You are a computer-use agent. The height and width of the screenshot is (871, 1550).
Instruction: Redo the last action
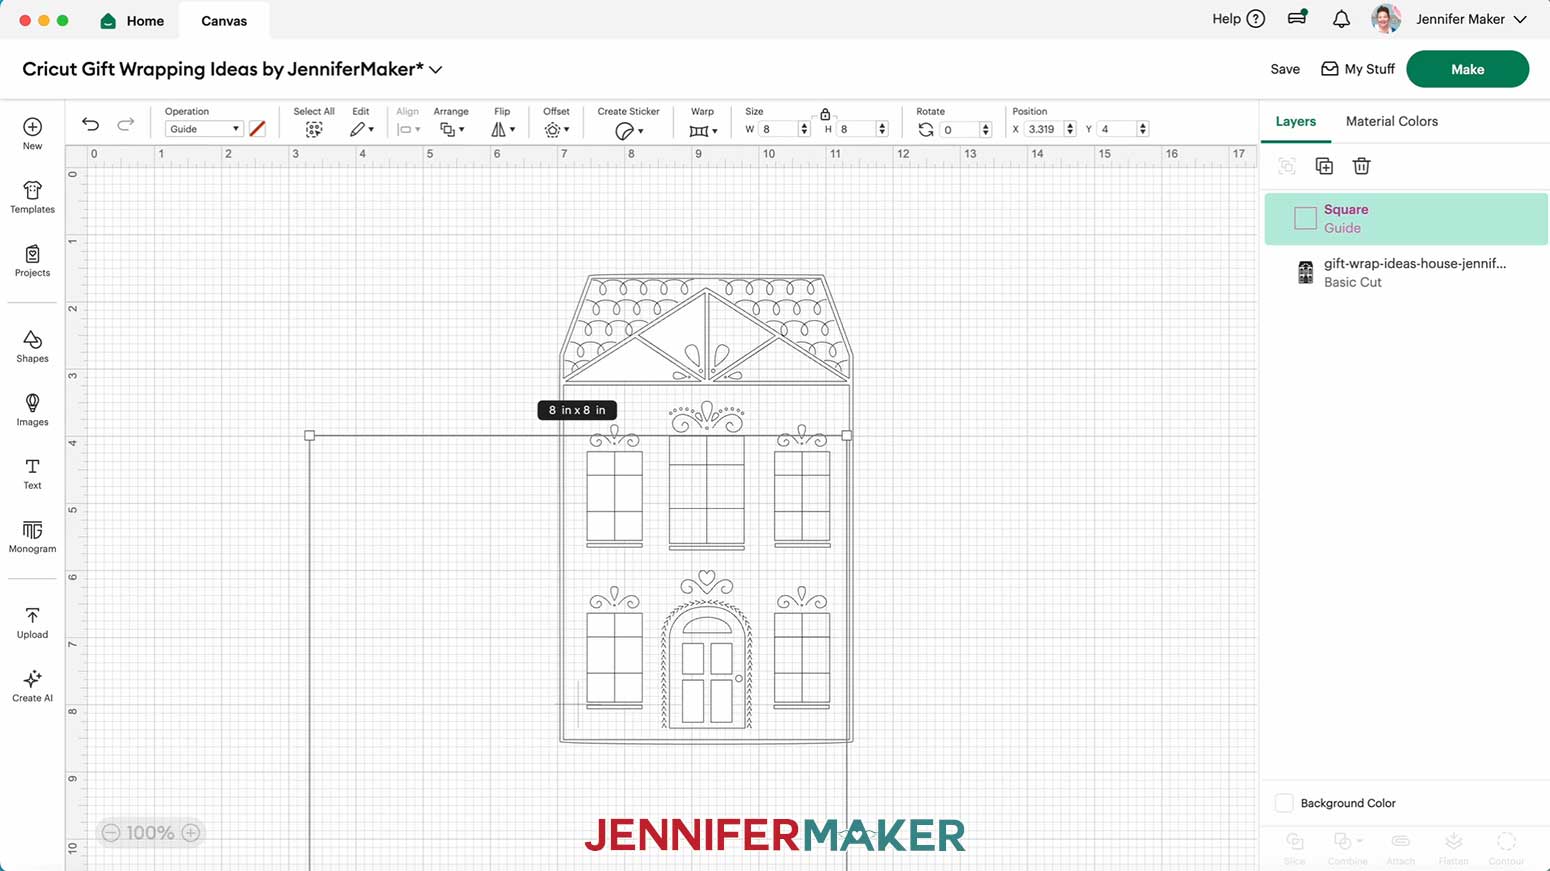(x=125, y=124)
